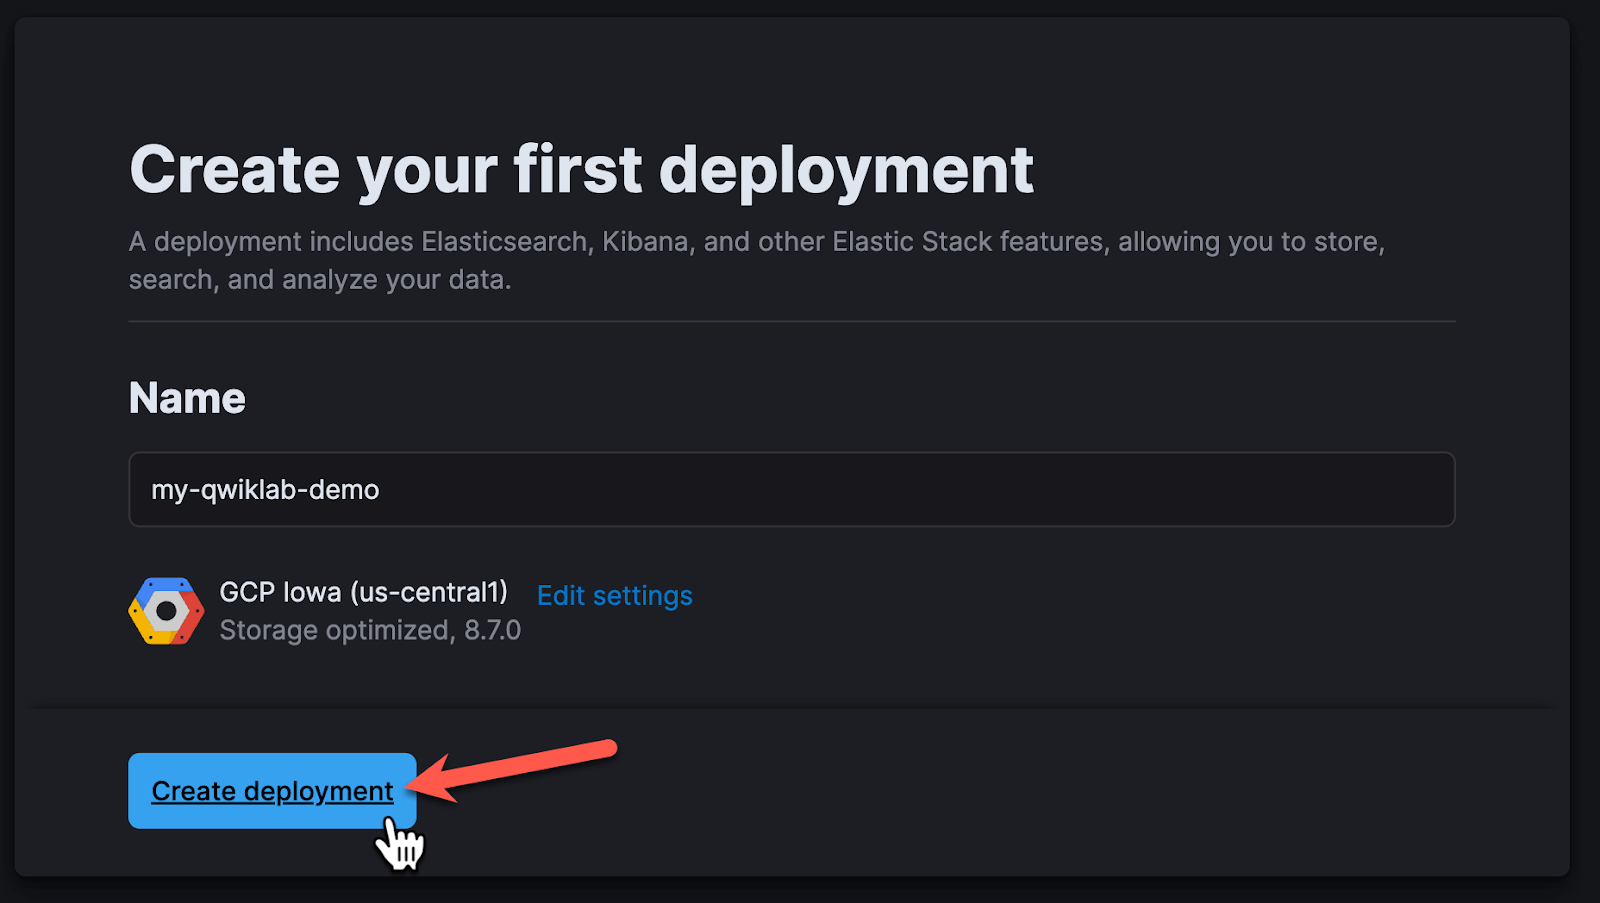
Task: Click the "Create your first deployment" heading
Action: point(580,169)
